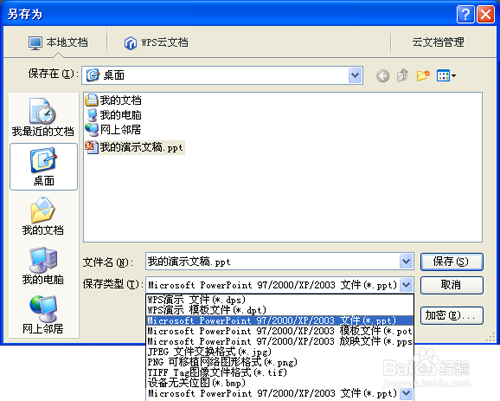Viewport: 500px width, 401px height.
Task: Go up one folder level icon
Action: pyautogui.click(x=403, y=76)
